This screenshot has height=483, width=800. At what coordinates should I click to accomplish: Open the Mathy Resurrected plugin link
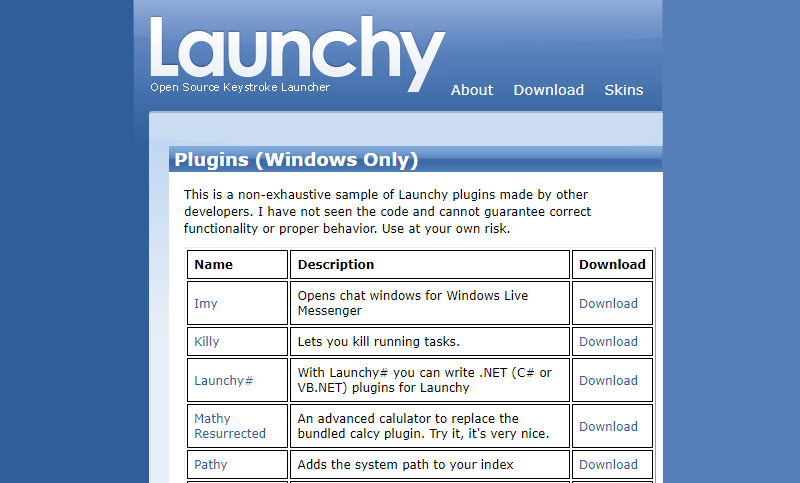(x=230, y=426)
